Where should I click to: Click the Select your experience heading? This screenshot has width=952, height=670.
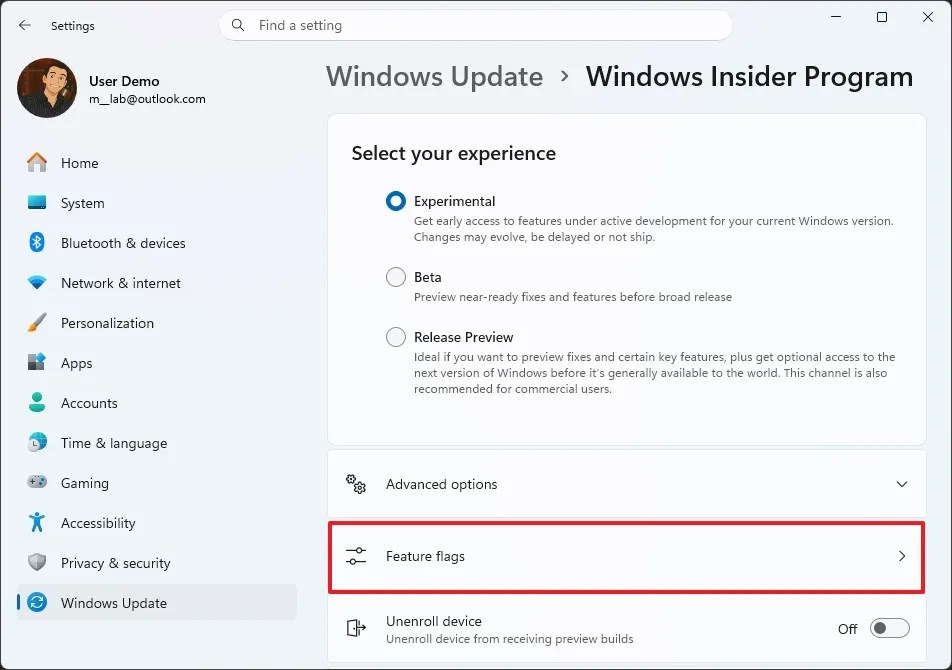click(454, 153)
